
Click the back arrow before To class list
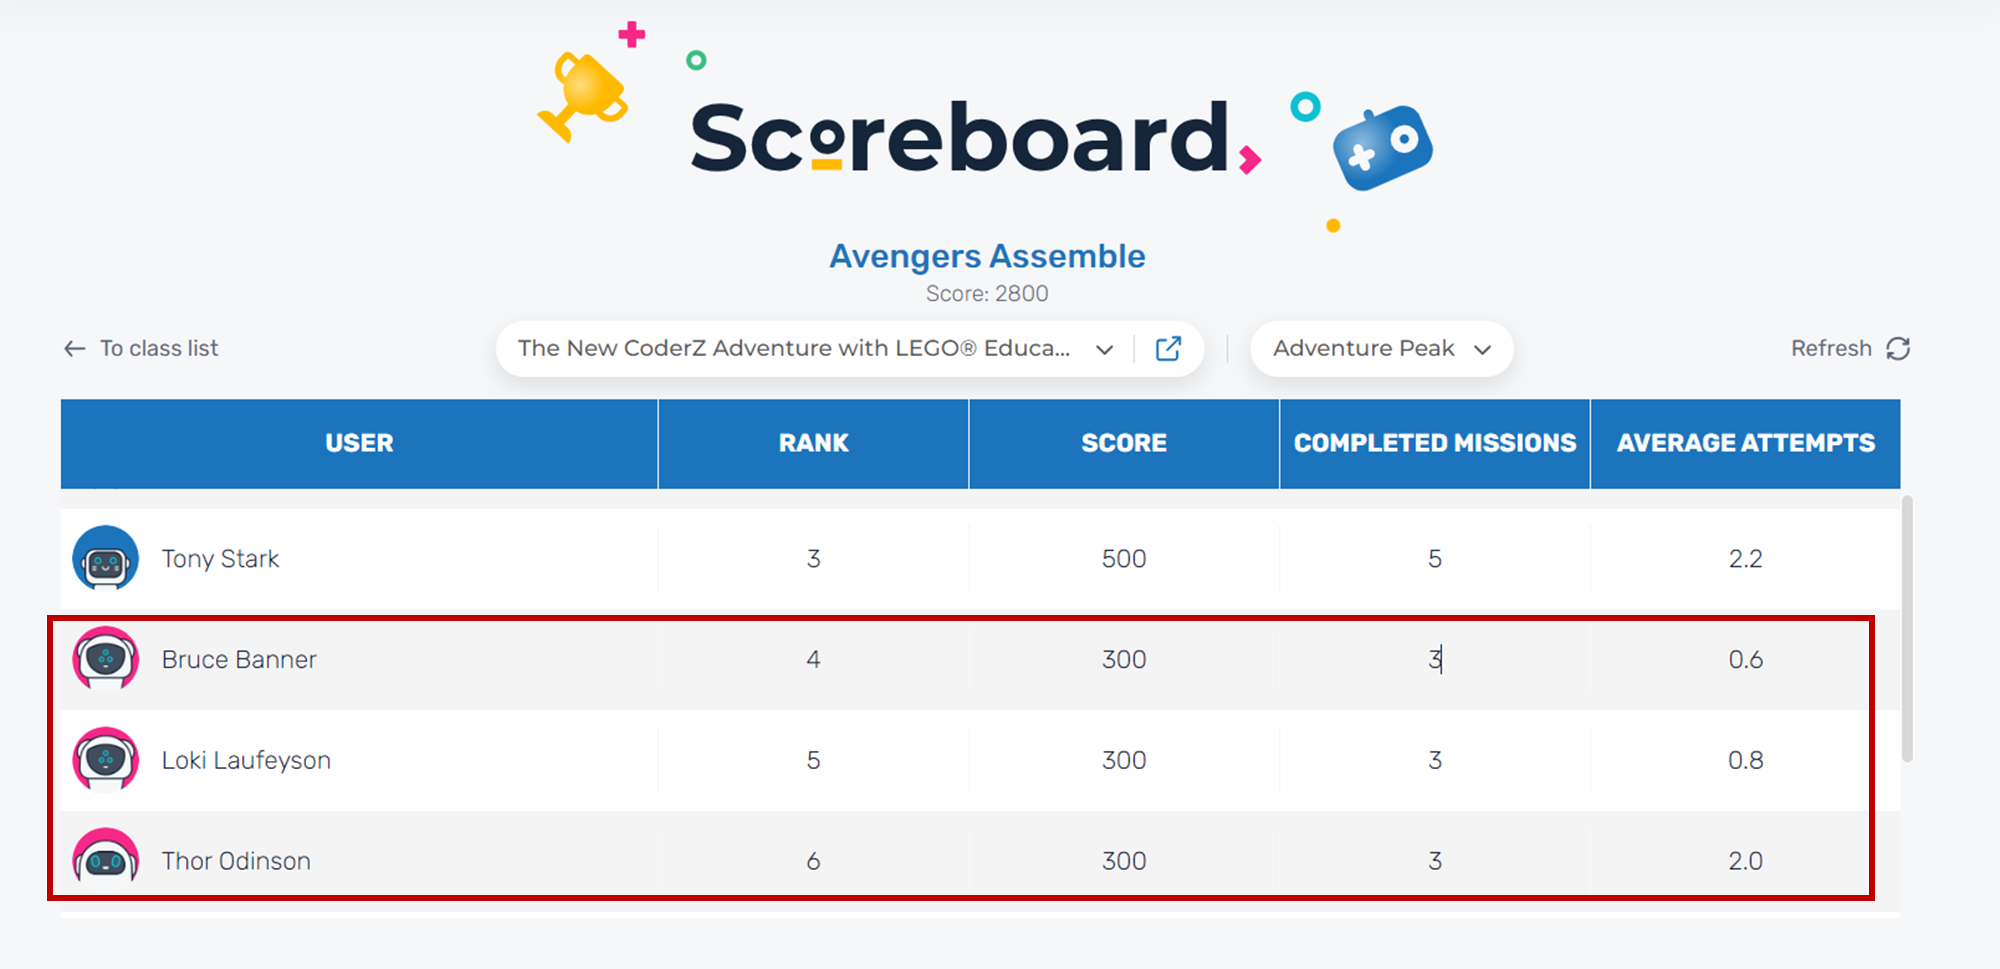[75, 348]
